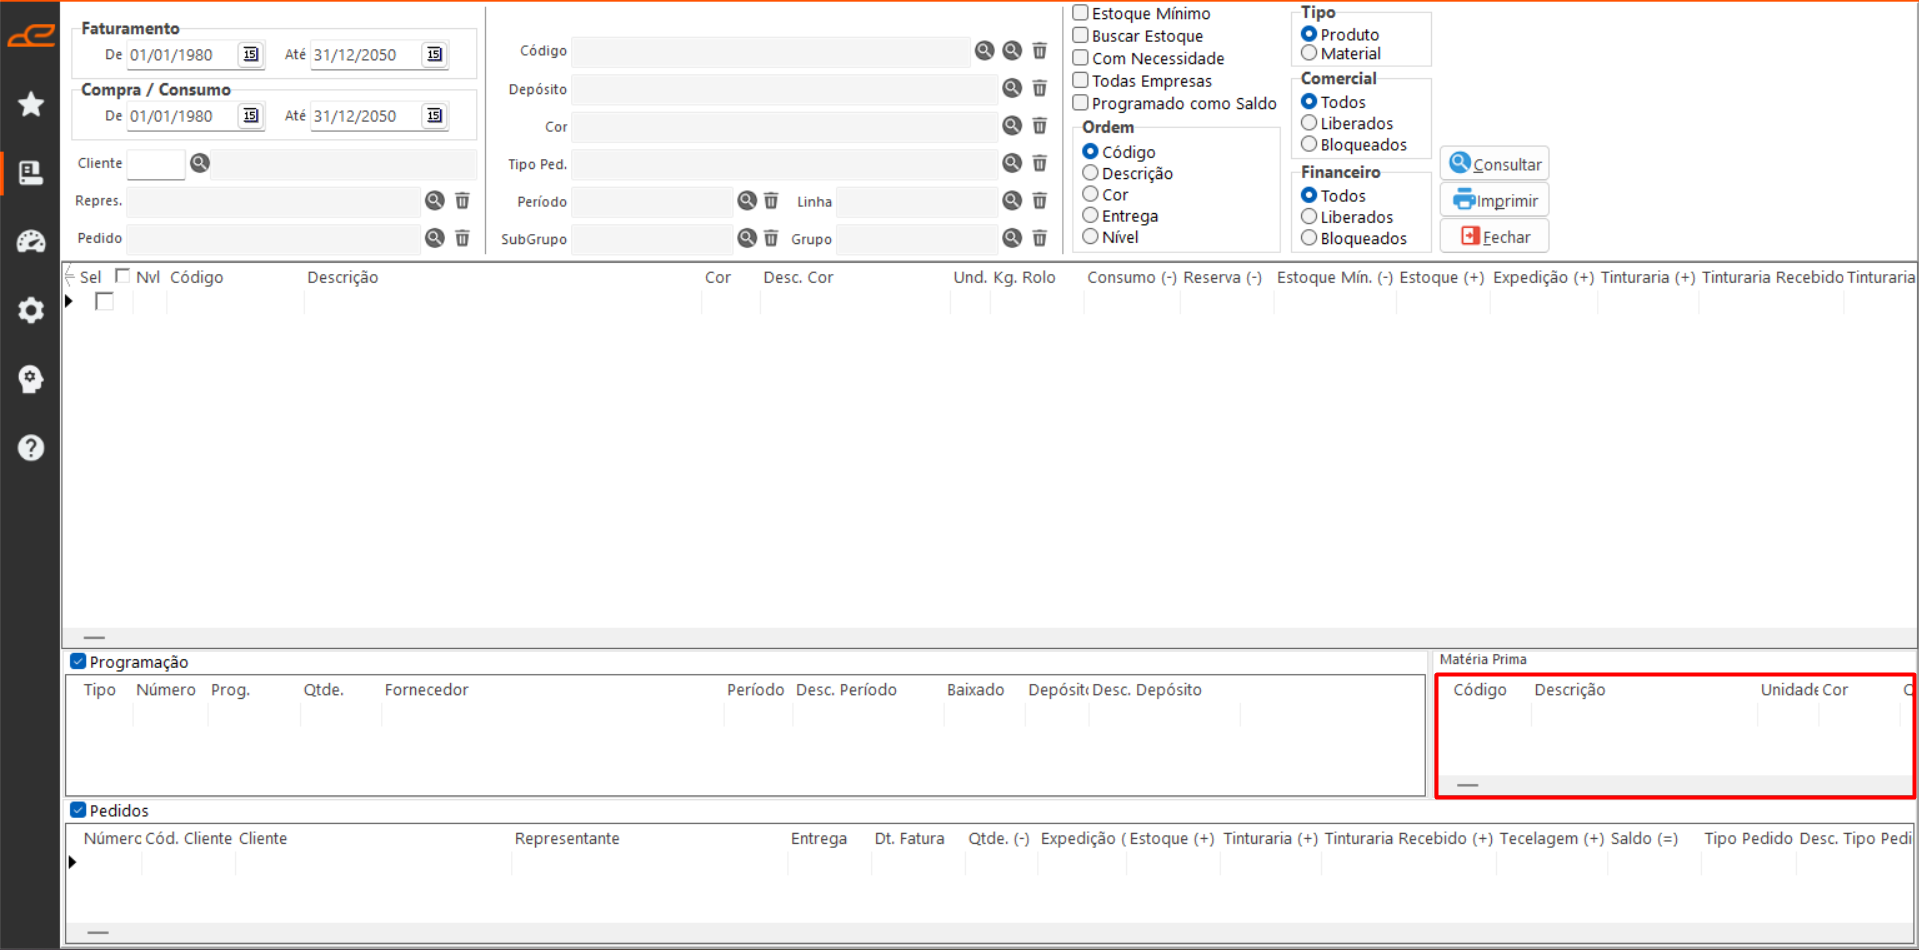Click the search icon next to Cliente field
Image resolution: width=1919 pixels, height=950 pixels.
pos(200,163)
